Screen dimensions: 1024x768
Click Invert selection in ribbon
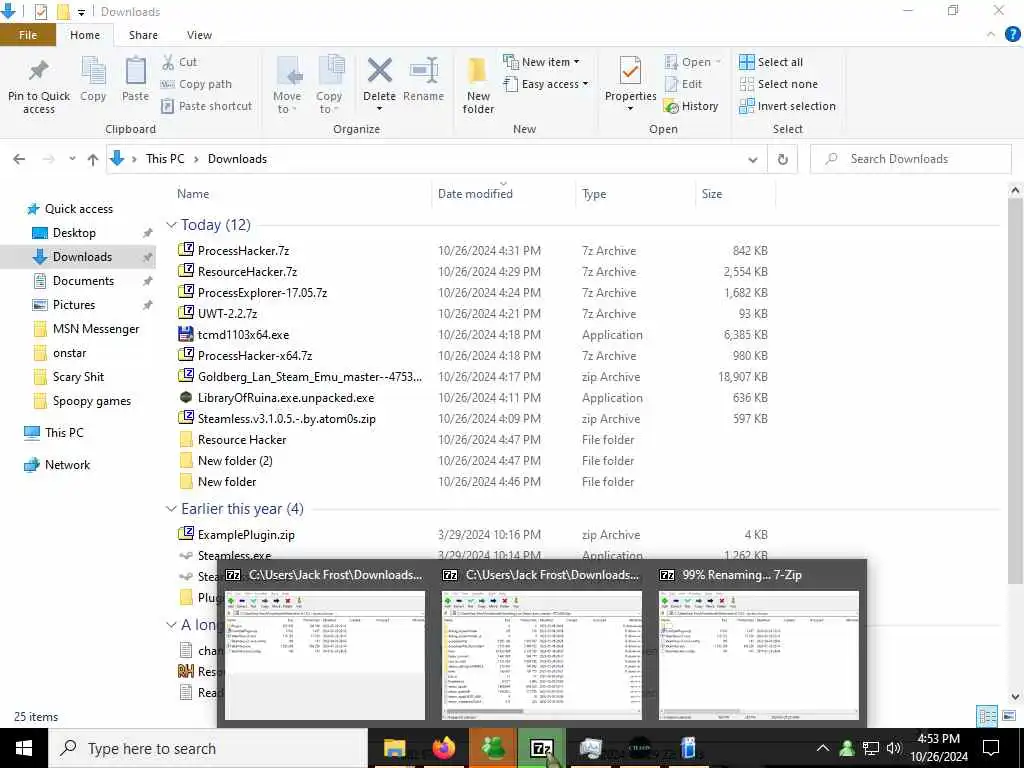click(787, 106)
